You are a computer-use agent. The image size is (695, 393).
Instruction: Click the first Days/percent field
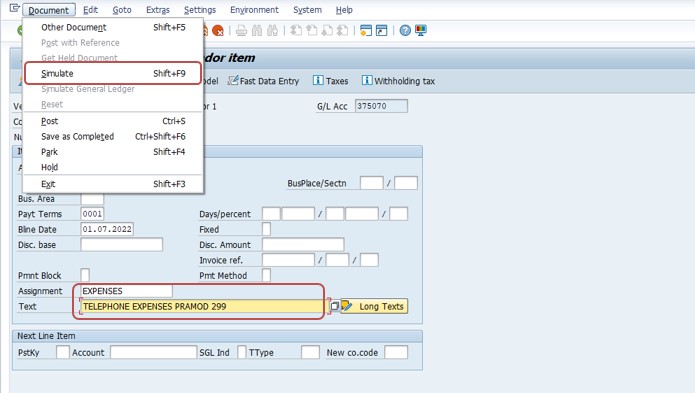click(x=271, y=214)
